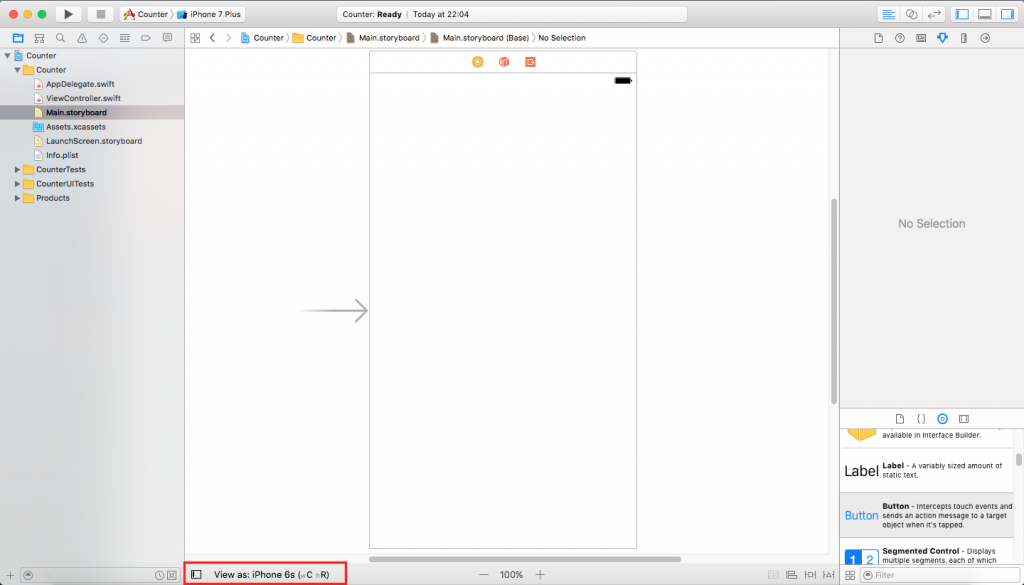The height and width of the screenshot is (585, 1024).
Task: Expand the CounterTests folder
Action: click(x=17, y=170)
